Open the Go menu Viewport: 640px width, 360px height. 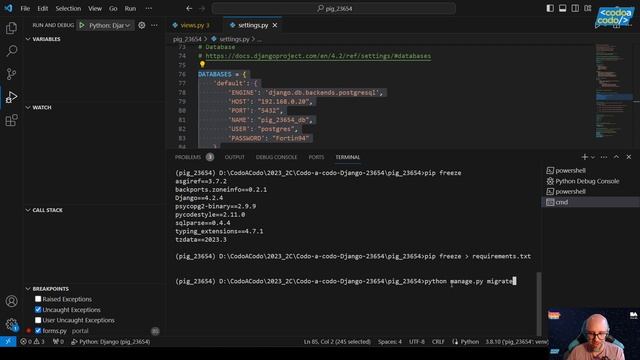pyautogui.click(x=113, y=8)
